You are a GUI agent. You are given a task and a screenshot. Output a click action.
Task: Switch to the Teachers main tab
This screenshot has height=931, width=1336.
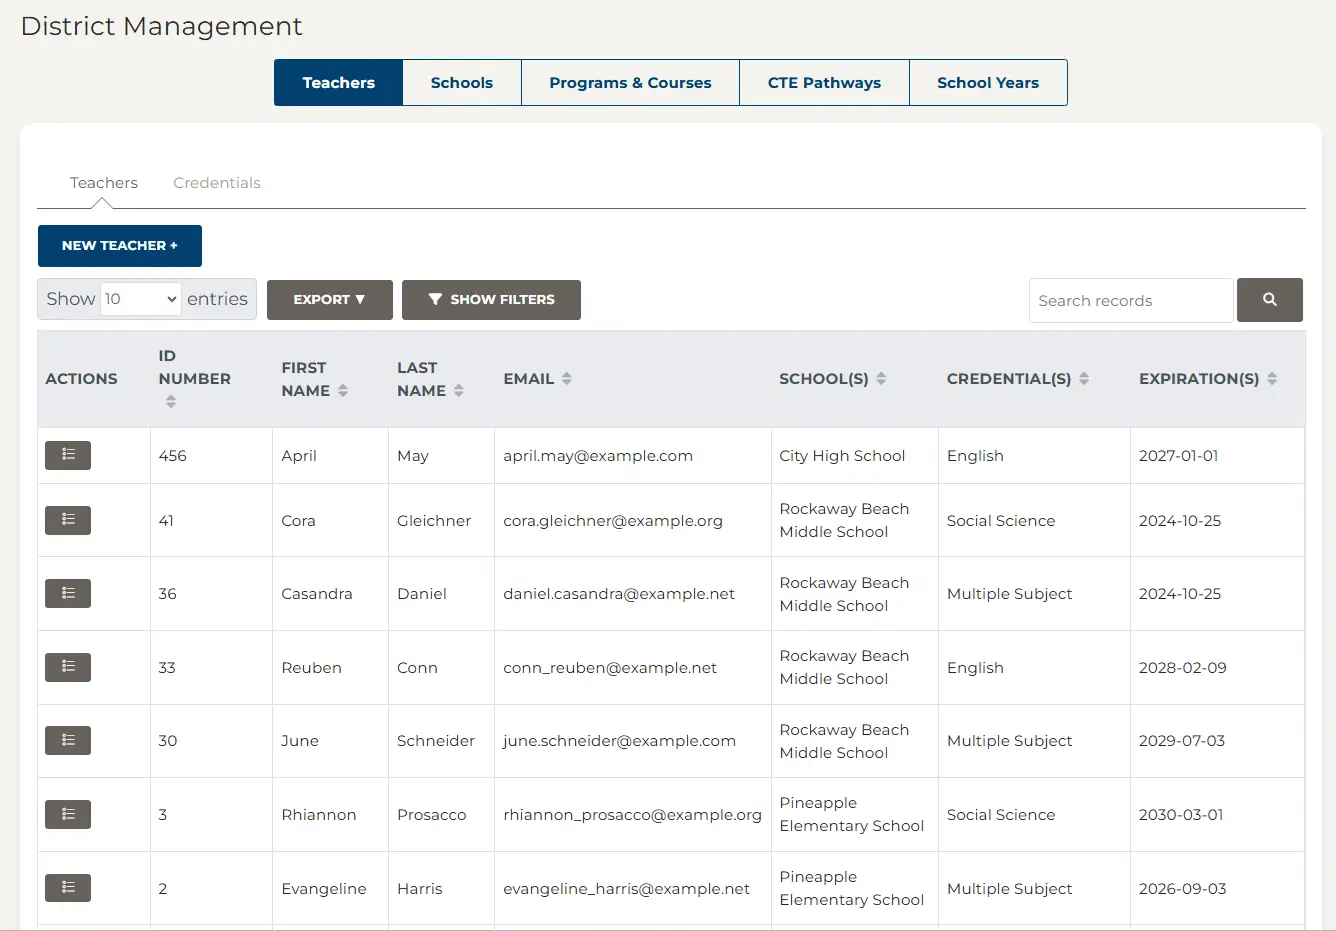tap(339, 82)
